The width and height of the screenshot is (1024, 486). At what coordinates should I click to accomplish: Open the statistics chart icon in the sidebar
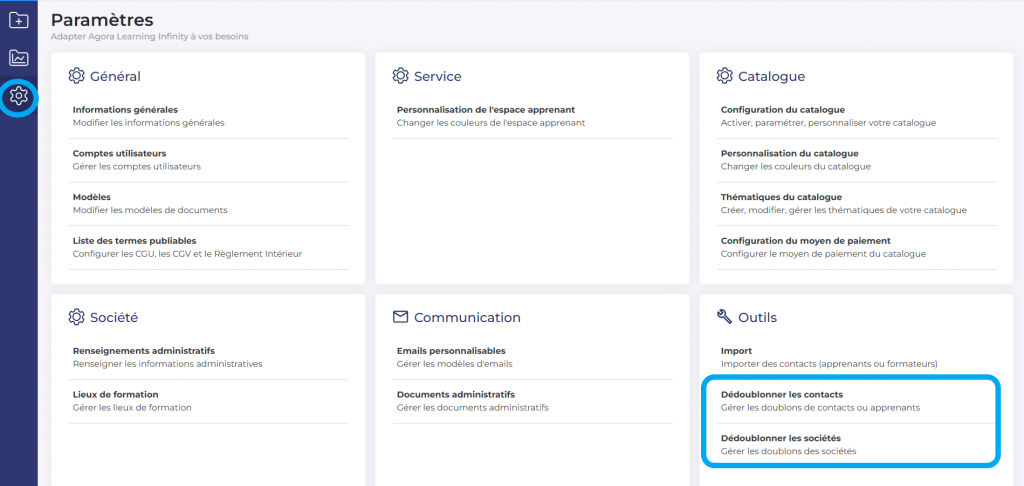click(19, 58)
